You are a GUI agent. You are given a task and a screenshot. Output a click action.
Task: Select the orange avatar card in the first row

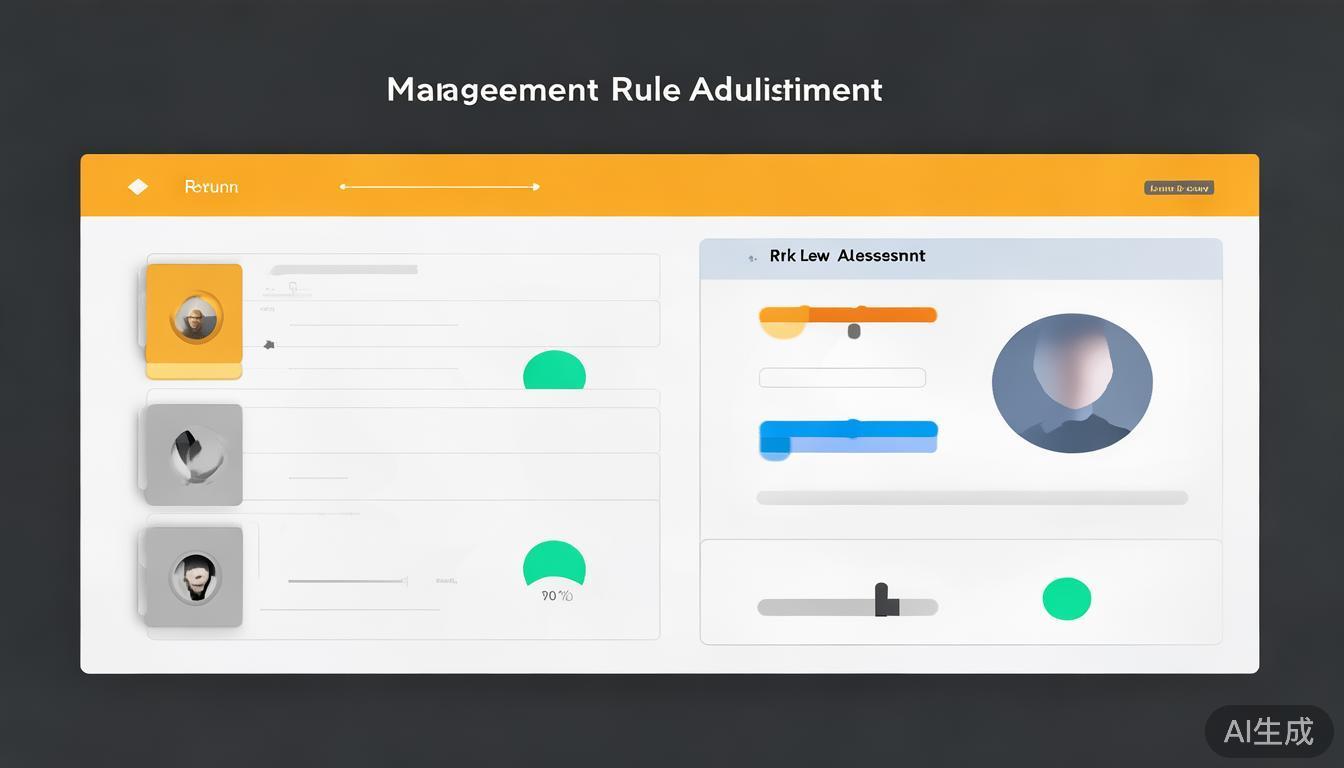pos(194,318)
